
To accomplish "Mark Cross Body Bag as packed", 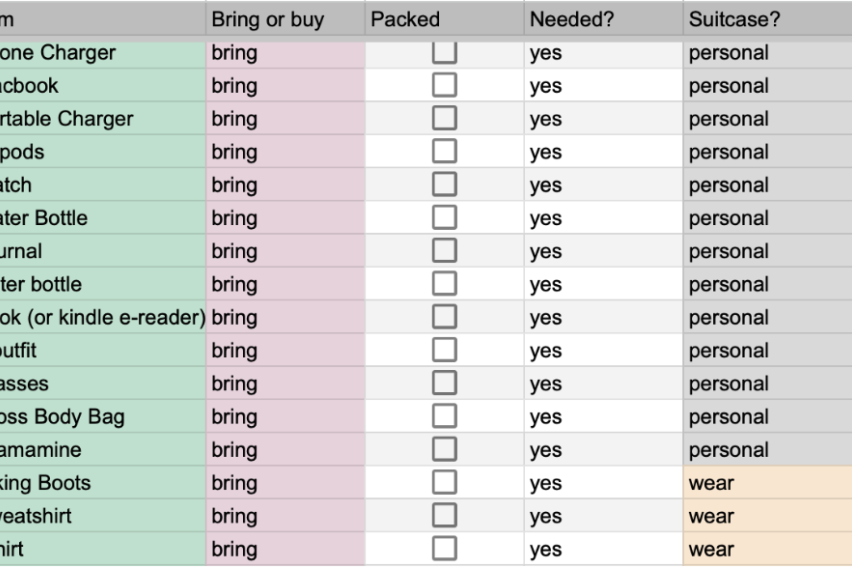I will (x=444, y=417).
